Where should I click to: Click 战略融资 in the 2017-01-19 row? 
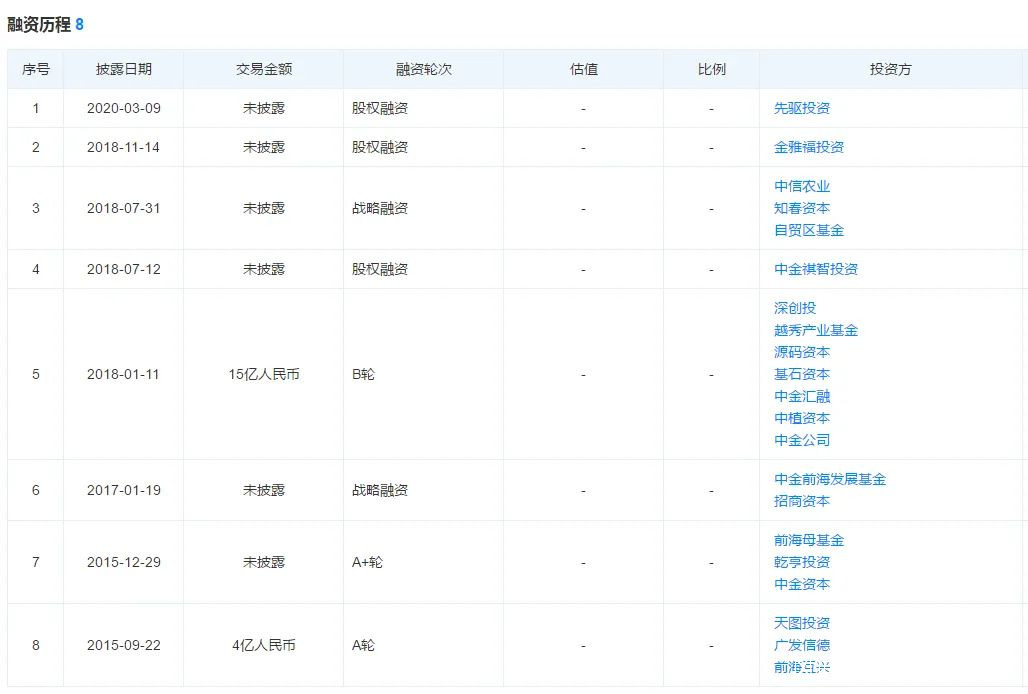tap(380, 490)
